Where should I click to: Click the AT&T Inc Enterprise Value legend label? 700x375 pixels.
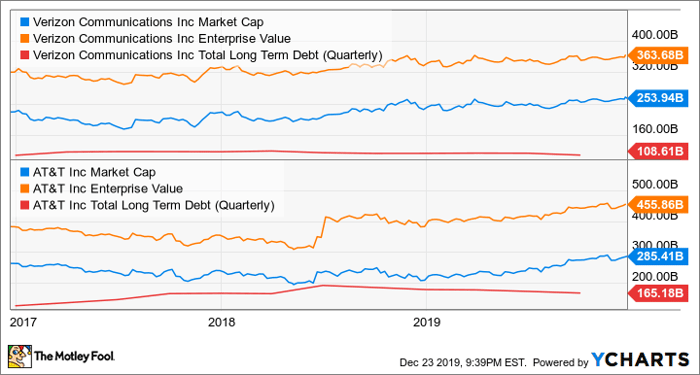click(108, 189)
